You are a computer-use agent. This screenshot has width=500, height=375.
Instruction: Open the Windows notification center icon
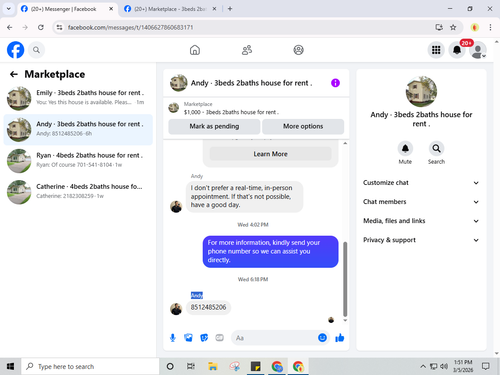pos(486,366)
